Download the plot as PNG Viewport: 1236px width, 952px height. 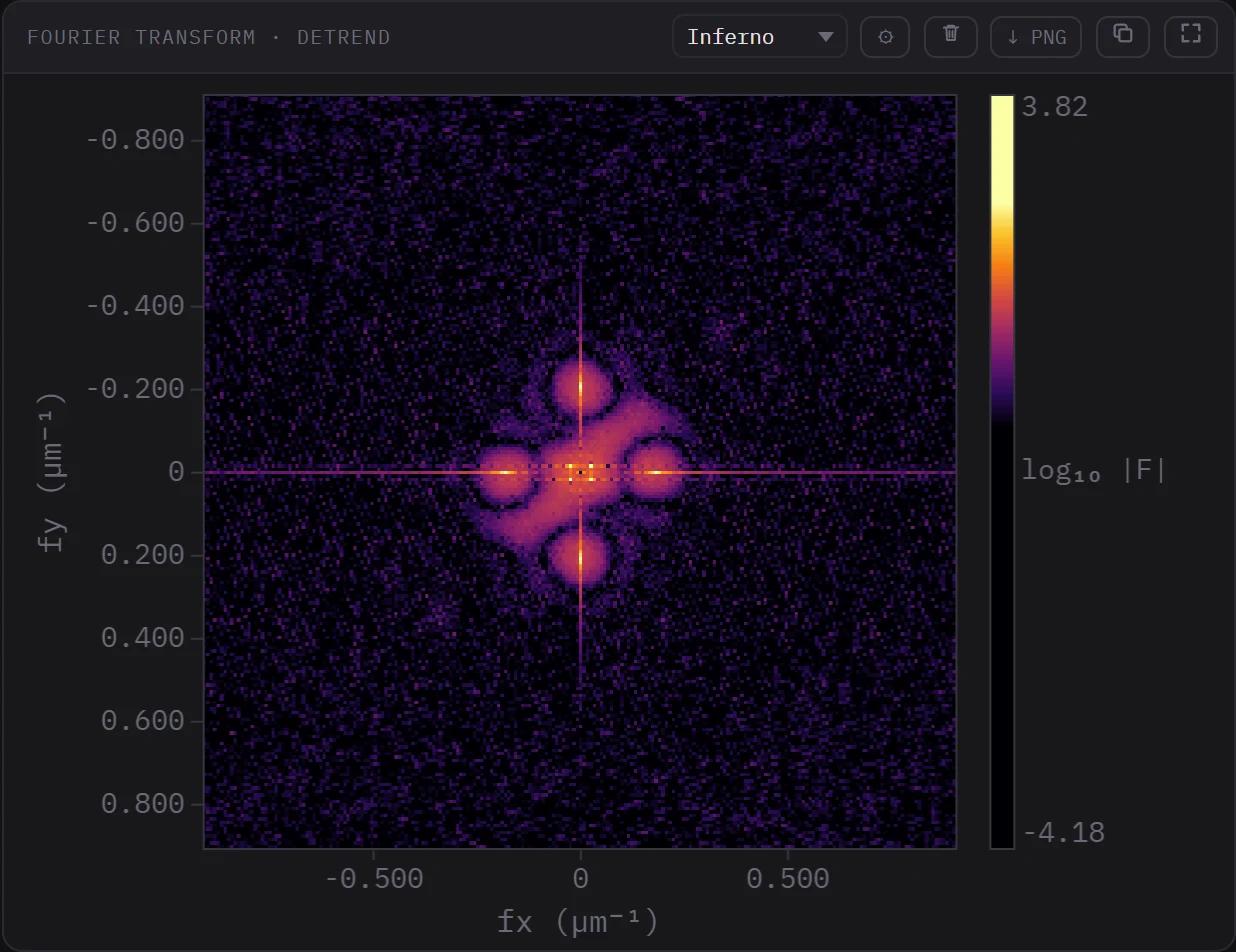(x=1036, y=37)
